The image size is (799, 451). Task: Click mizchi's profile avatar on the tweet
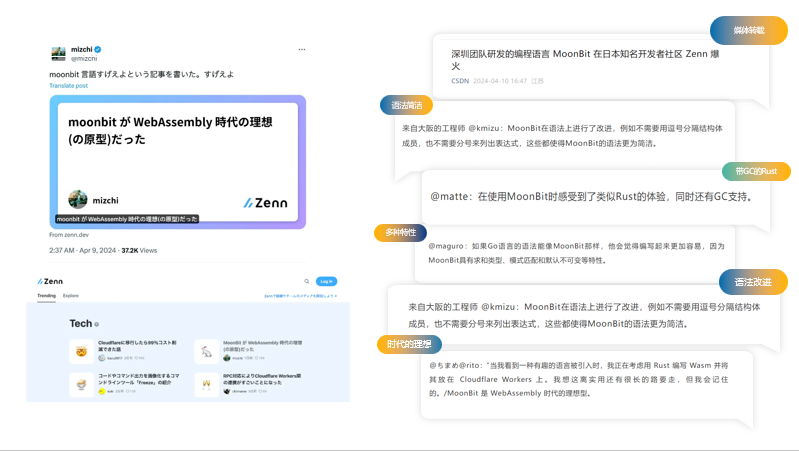(x=58, y=54)
